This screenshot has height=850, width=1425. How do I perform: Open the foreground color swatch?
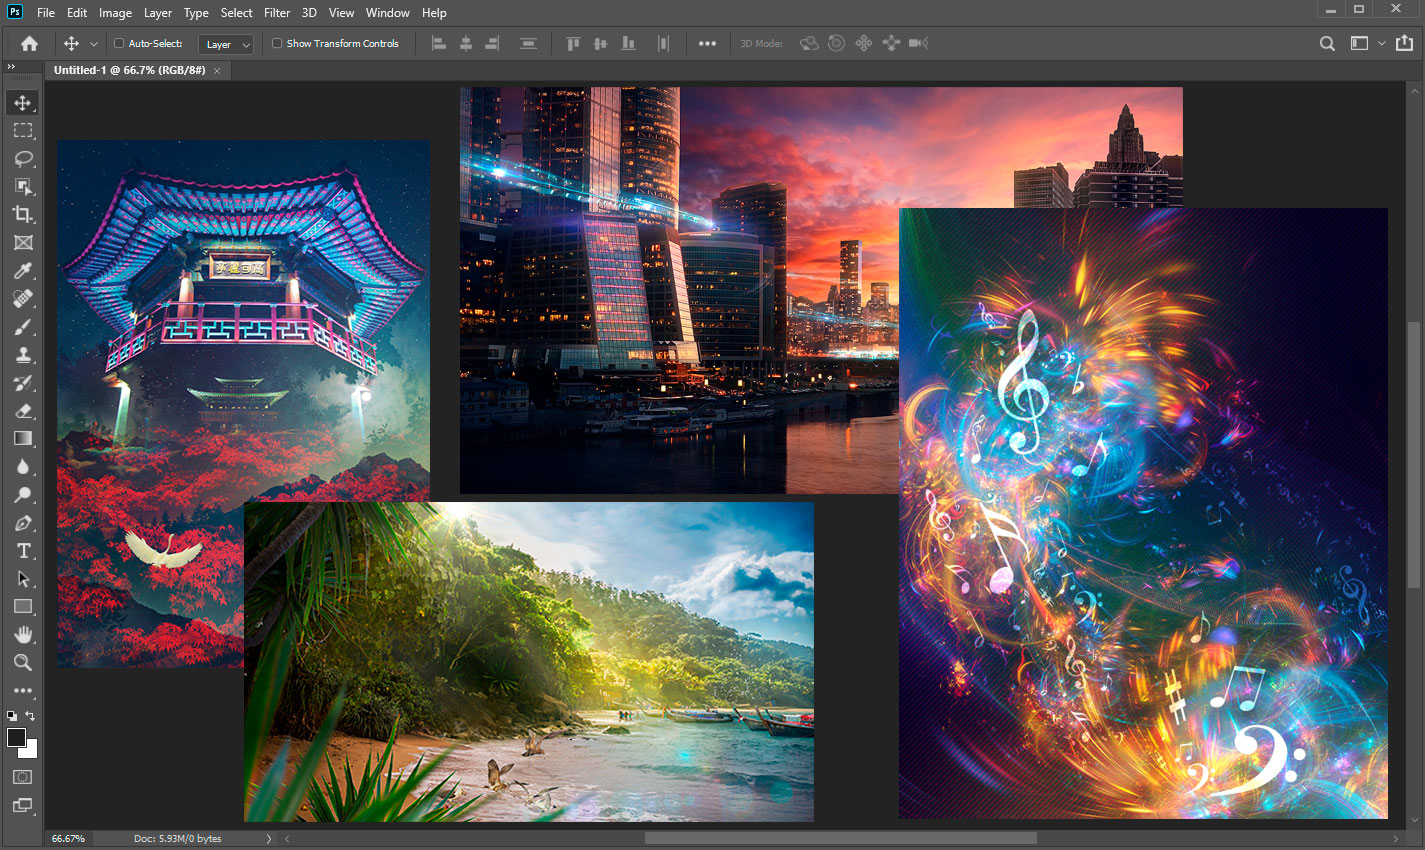[16, 738]
